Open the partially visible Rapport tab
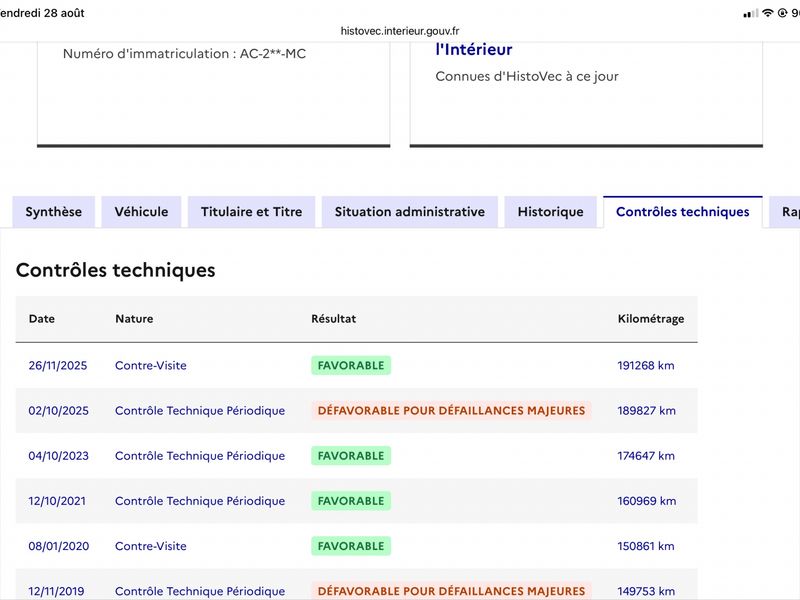This screenshot has height=600, width=800. point(786,212)
